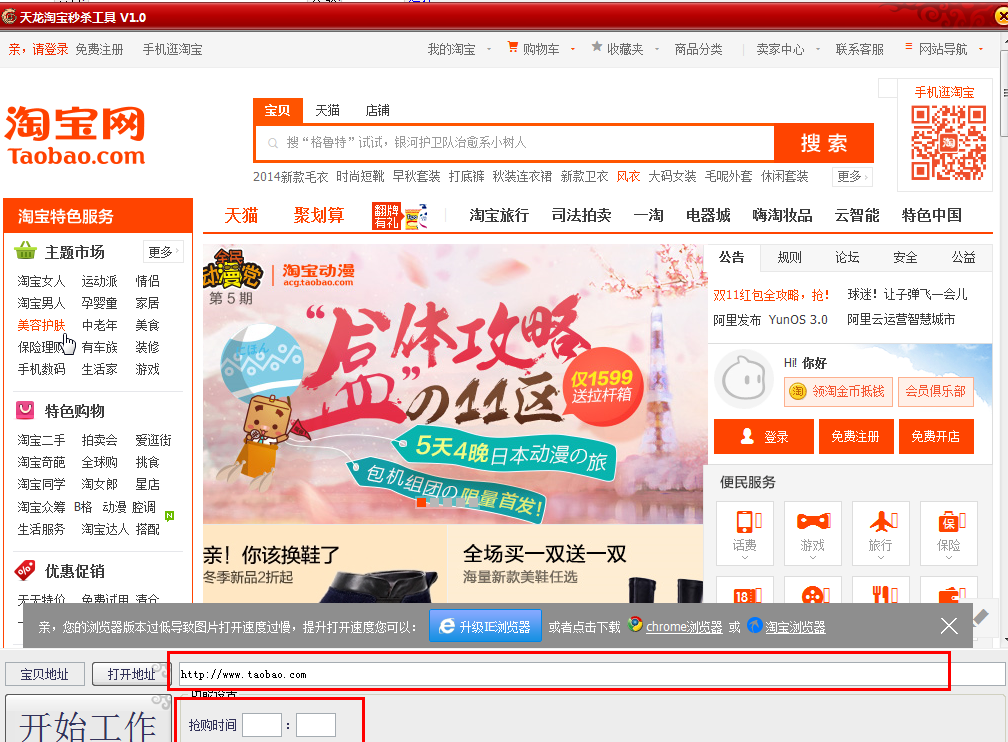1008x742 pixels.
Task: Click the favorites star icon
Action: [x=597, y=47]
